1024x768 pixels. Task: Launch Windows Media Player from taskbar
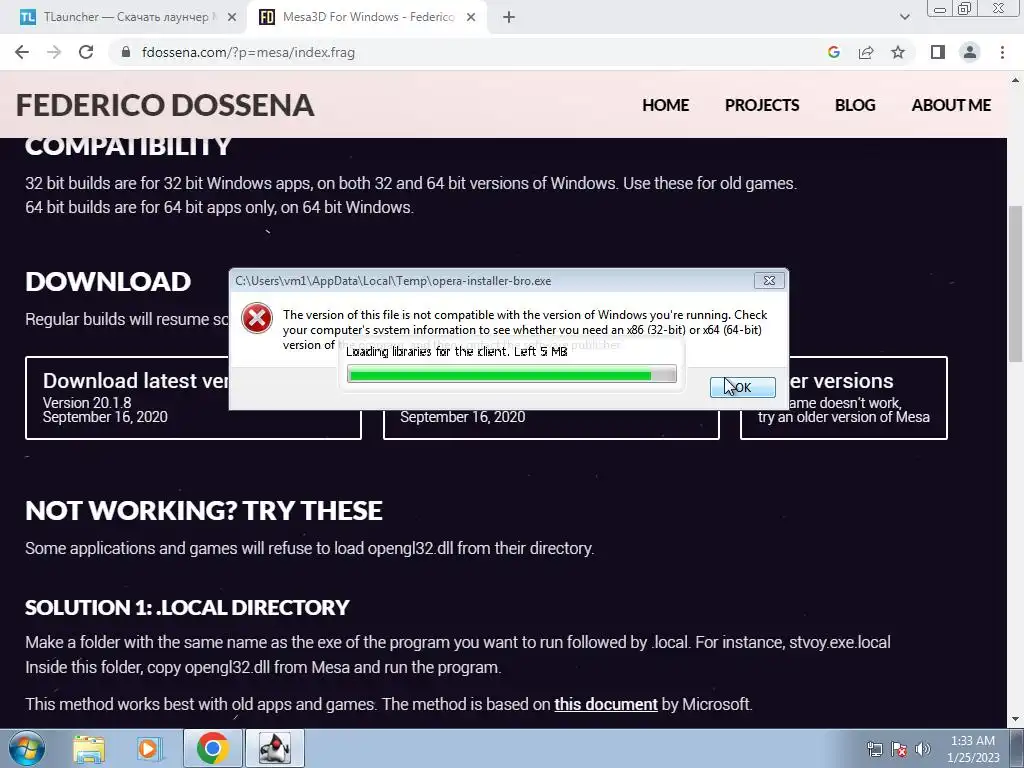click(x=150, y=748)
